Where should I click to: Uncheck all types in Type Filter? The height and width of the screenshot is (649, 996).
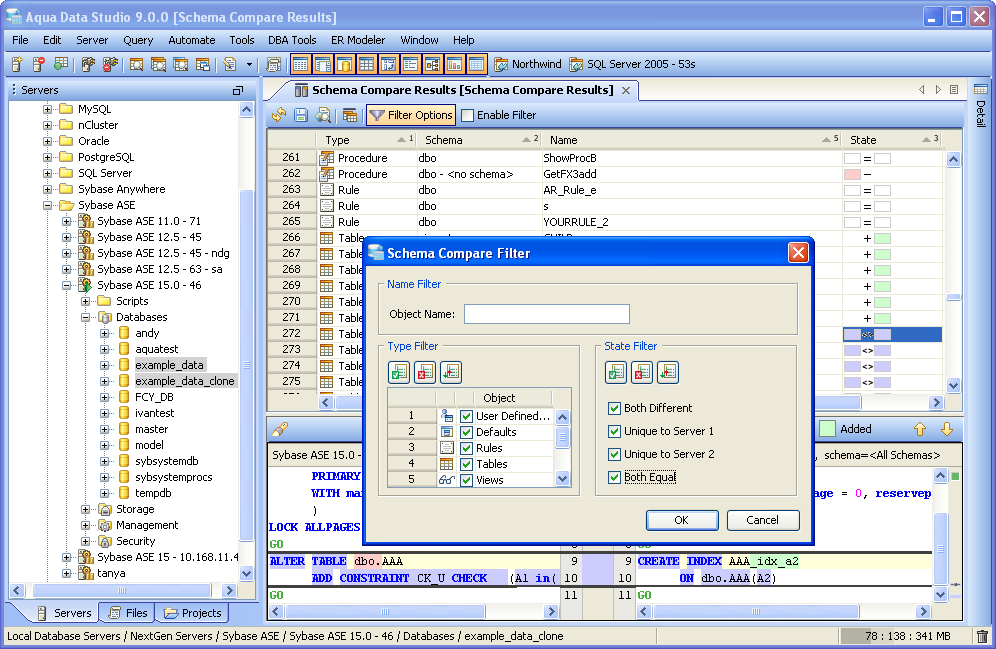tap(425, 372)
